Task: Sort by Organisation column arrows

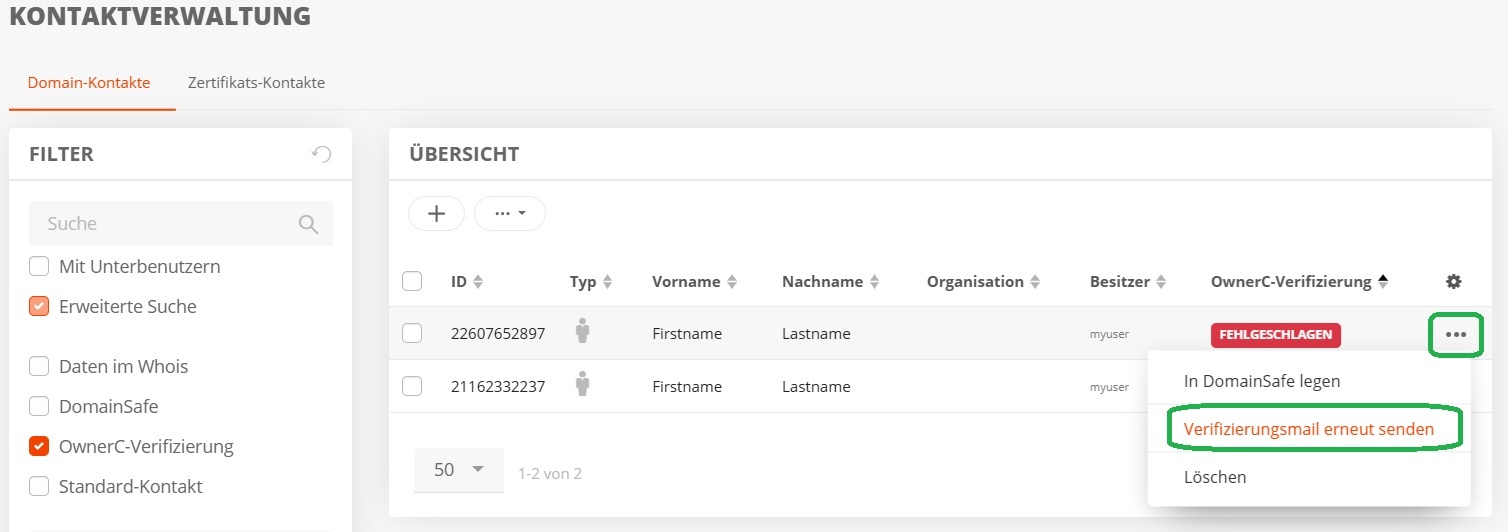Action: (1035, 282)
